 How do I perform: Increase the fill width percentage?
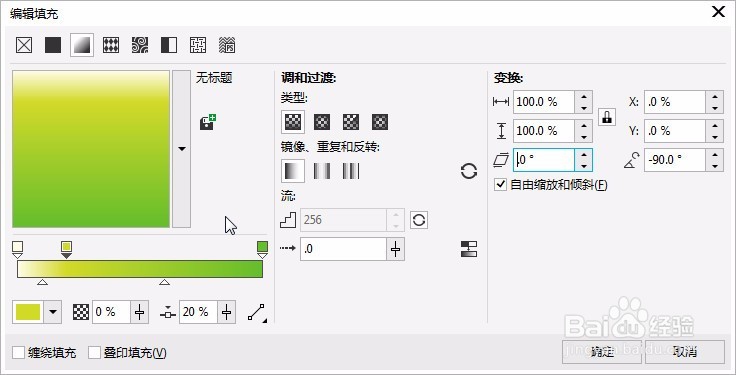[583, 96]
